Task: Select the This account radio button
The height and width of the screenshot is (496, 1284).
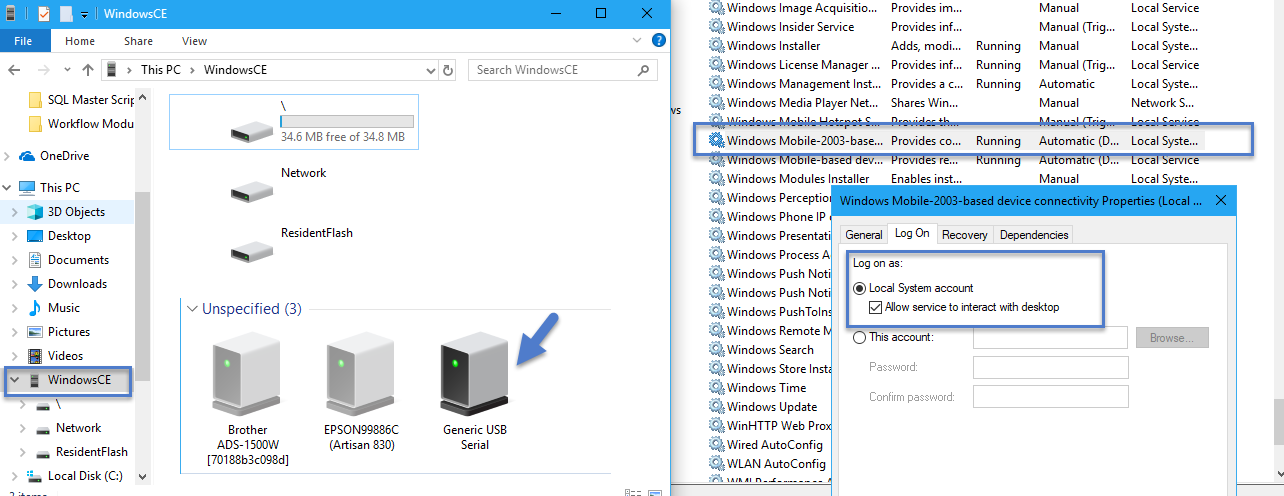Action: 860,338
